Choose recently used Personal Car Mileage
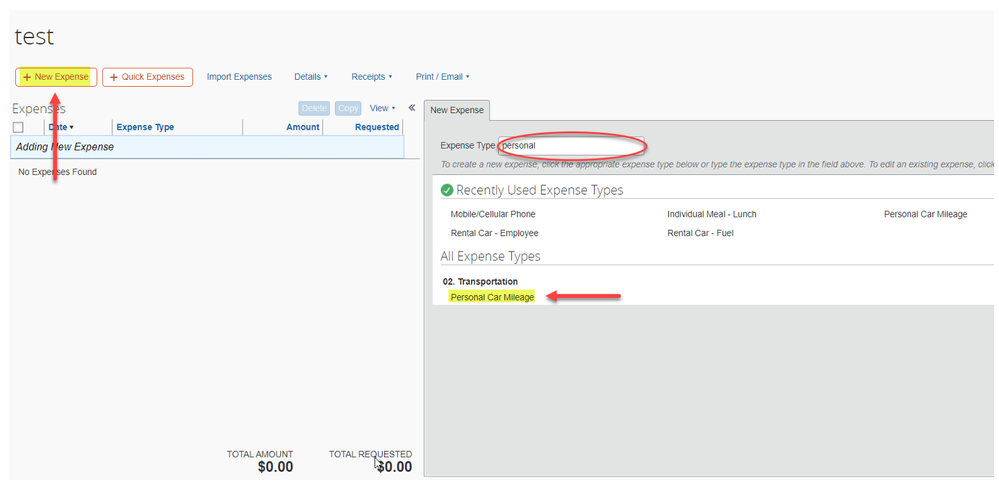Screen dimensions: 999x489 click(x=926, y=215)
